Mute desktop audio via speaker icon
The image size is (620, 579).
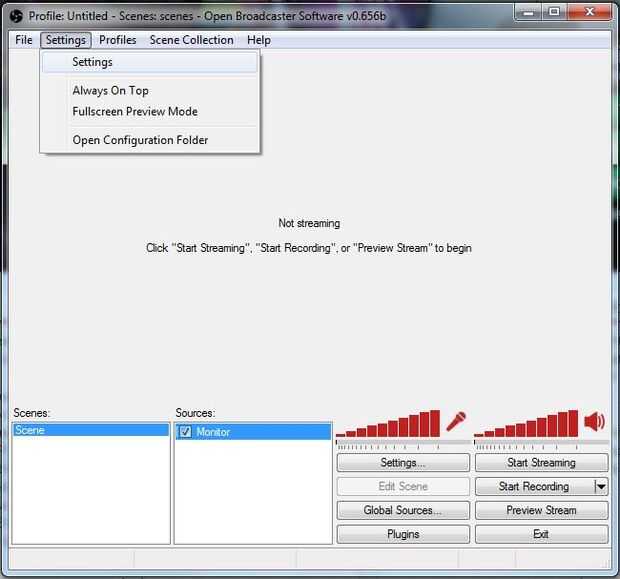tap(594, 422)
